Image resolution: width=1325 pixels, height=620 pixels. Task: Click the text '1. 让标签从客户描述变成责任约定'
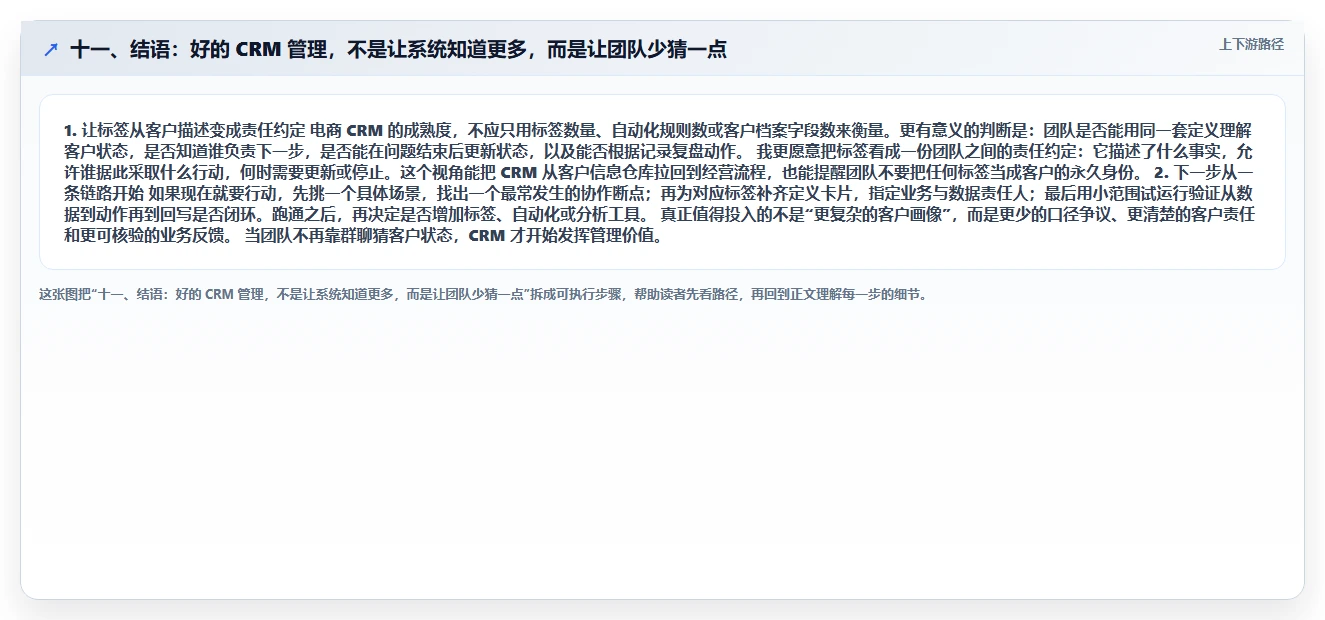tap(185, 130)
